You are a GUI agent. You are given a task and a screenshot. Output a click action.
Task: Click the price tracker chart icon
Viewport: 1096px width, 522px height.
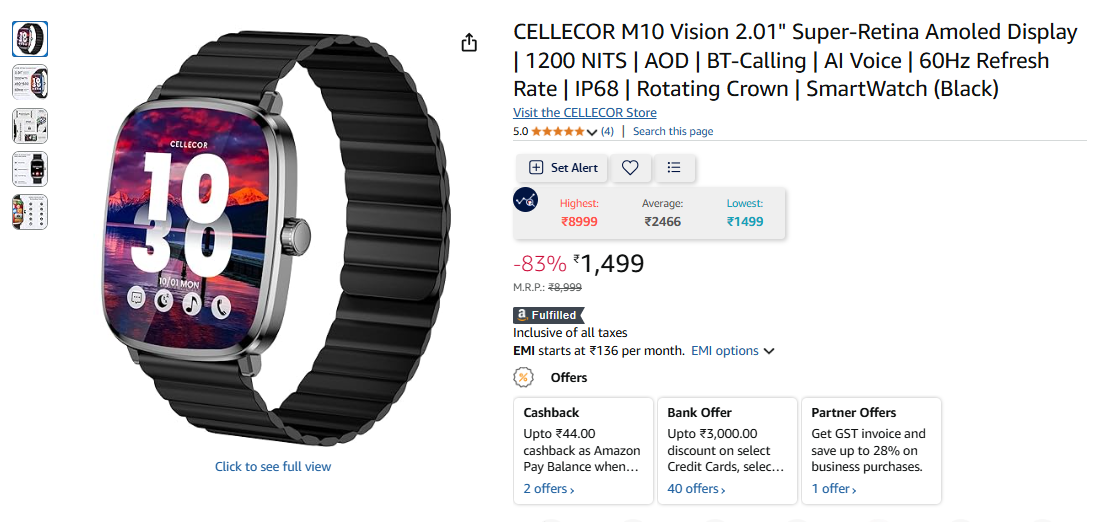525,200
